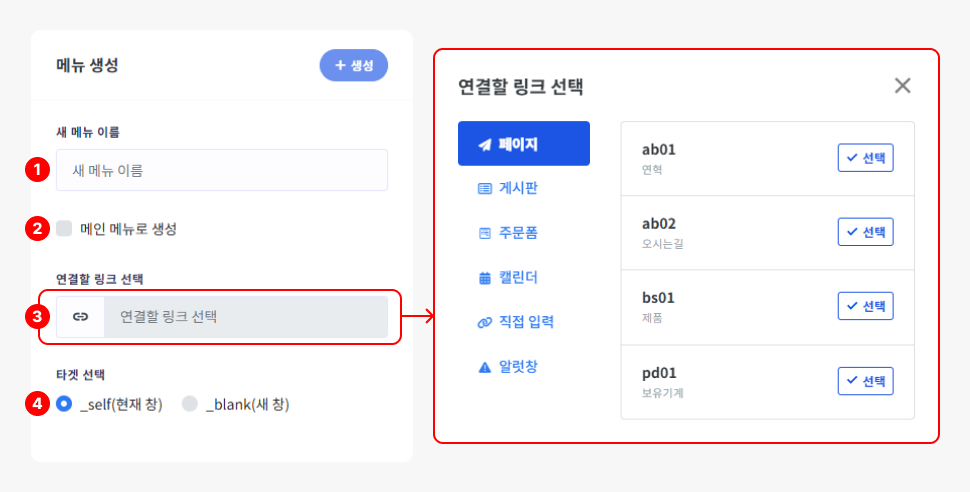This screenshot has height=492, width=970.
Task: Click the 주문폼 order form icon
Action: click(485, 233)
